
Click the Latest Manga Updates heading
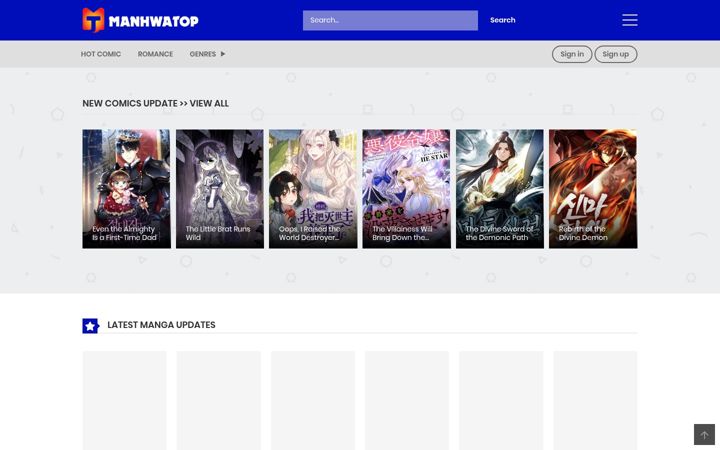(161, 325)
